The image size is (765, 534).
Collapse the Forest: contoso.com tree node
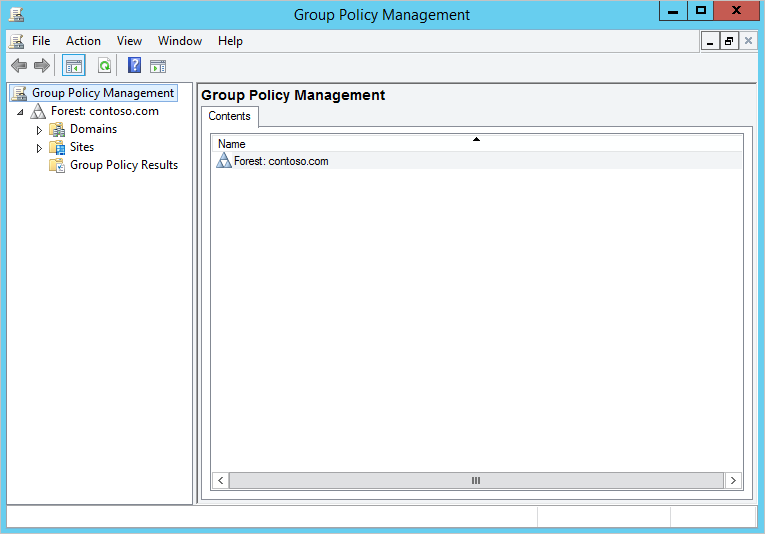click(x=20, y=112)
